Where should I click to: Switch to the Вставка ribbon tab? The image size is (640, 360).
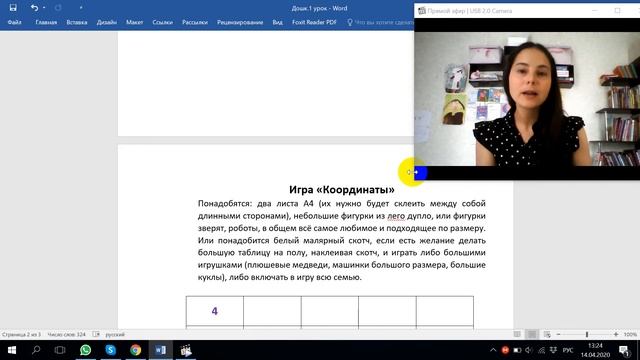pyautogui.click(x=77, y=22)
